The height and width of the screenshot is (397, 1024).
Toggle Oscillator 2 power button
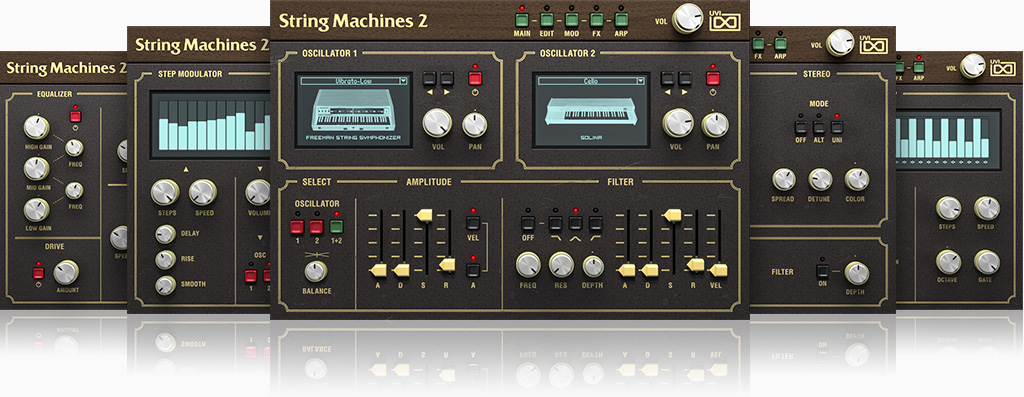(712, 79)
